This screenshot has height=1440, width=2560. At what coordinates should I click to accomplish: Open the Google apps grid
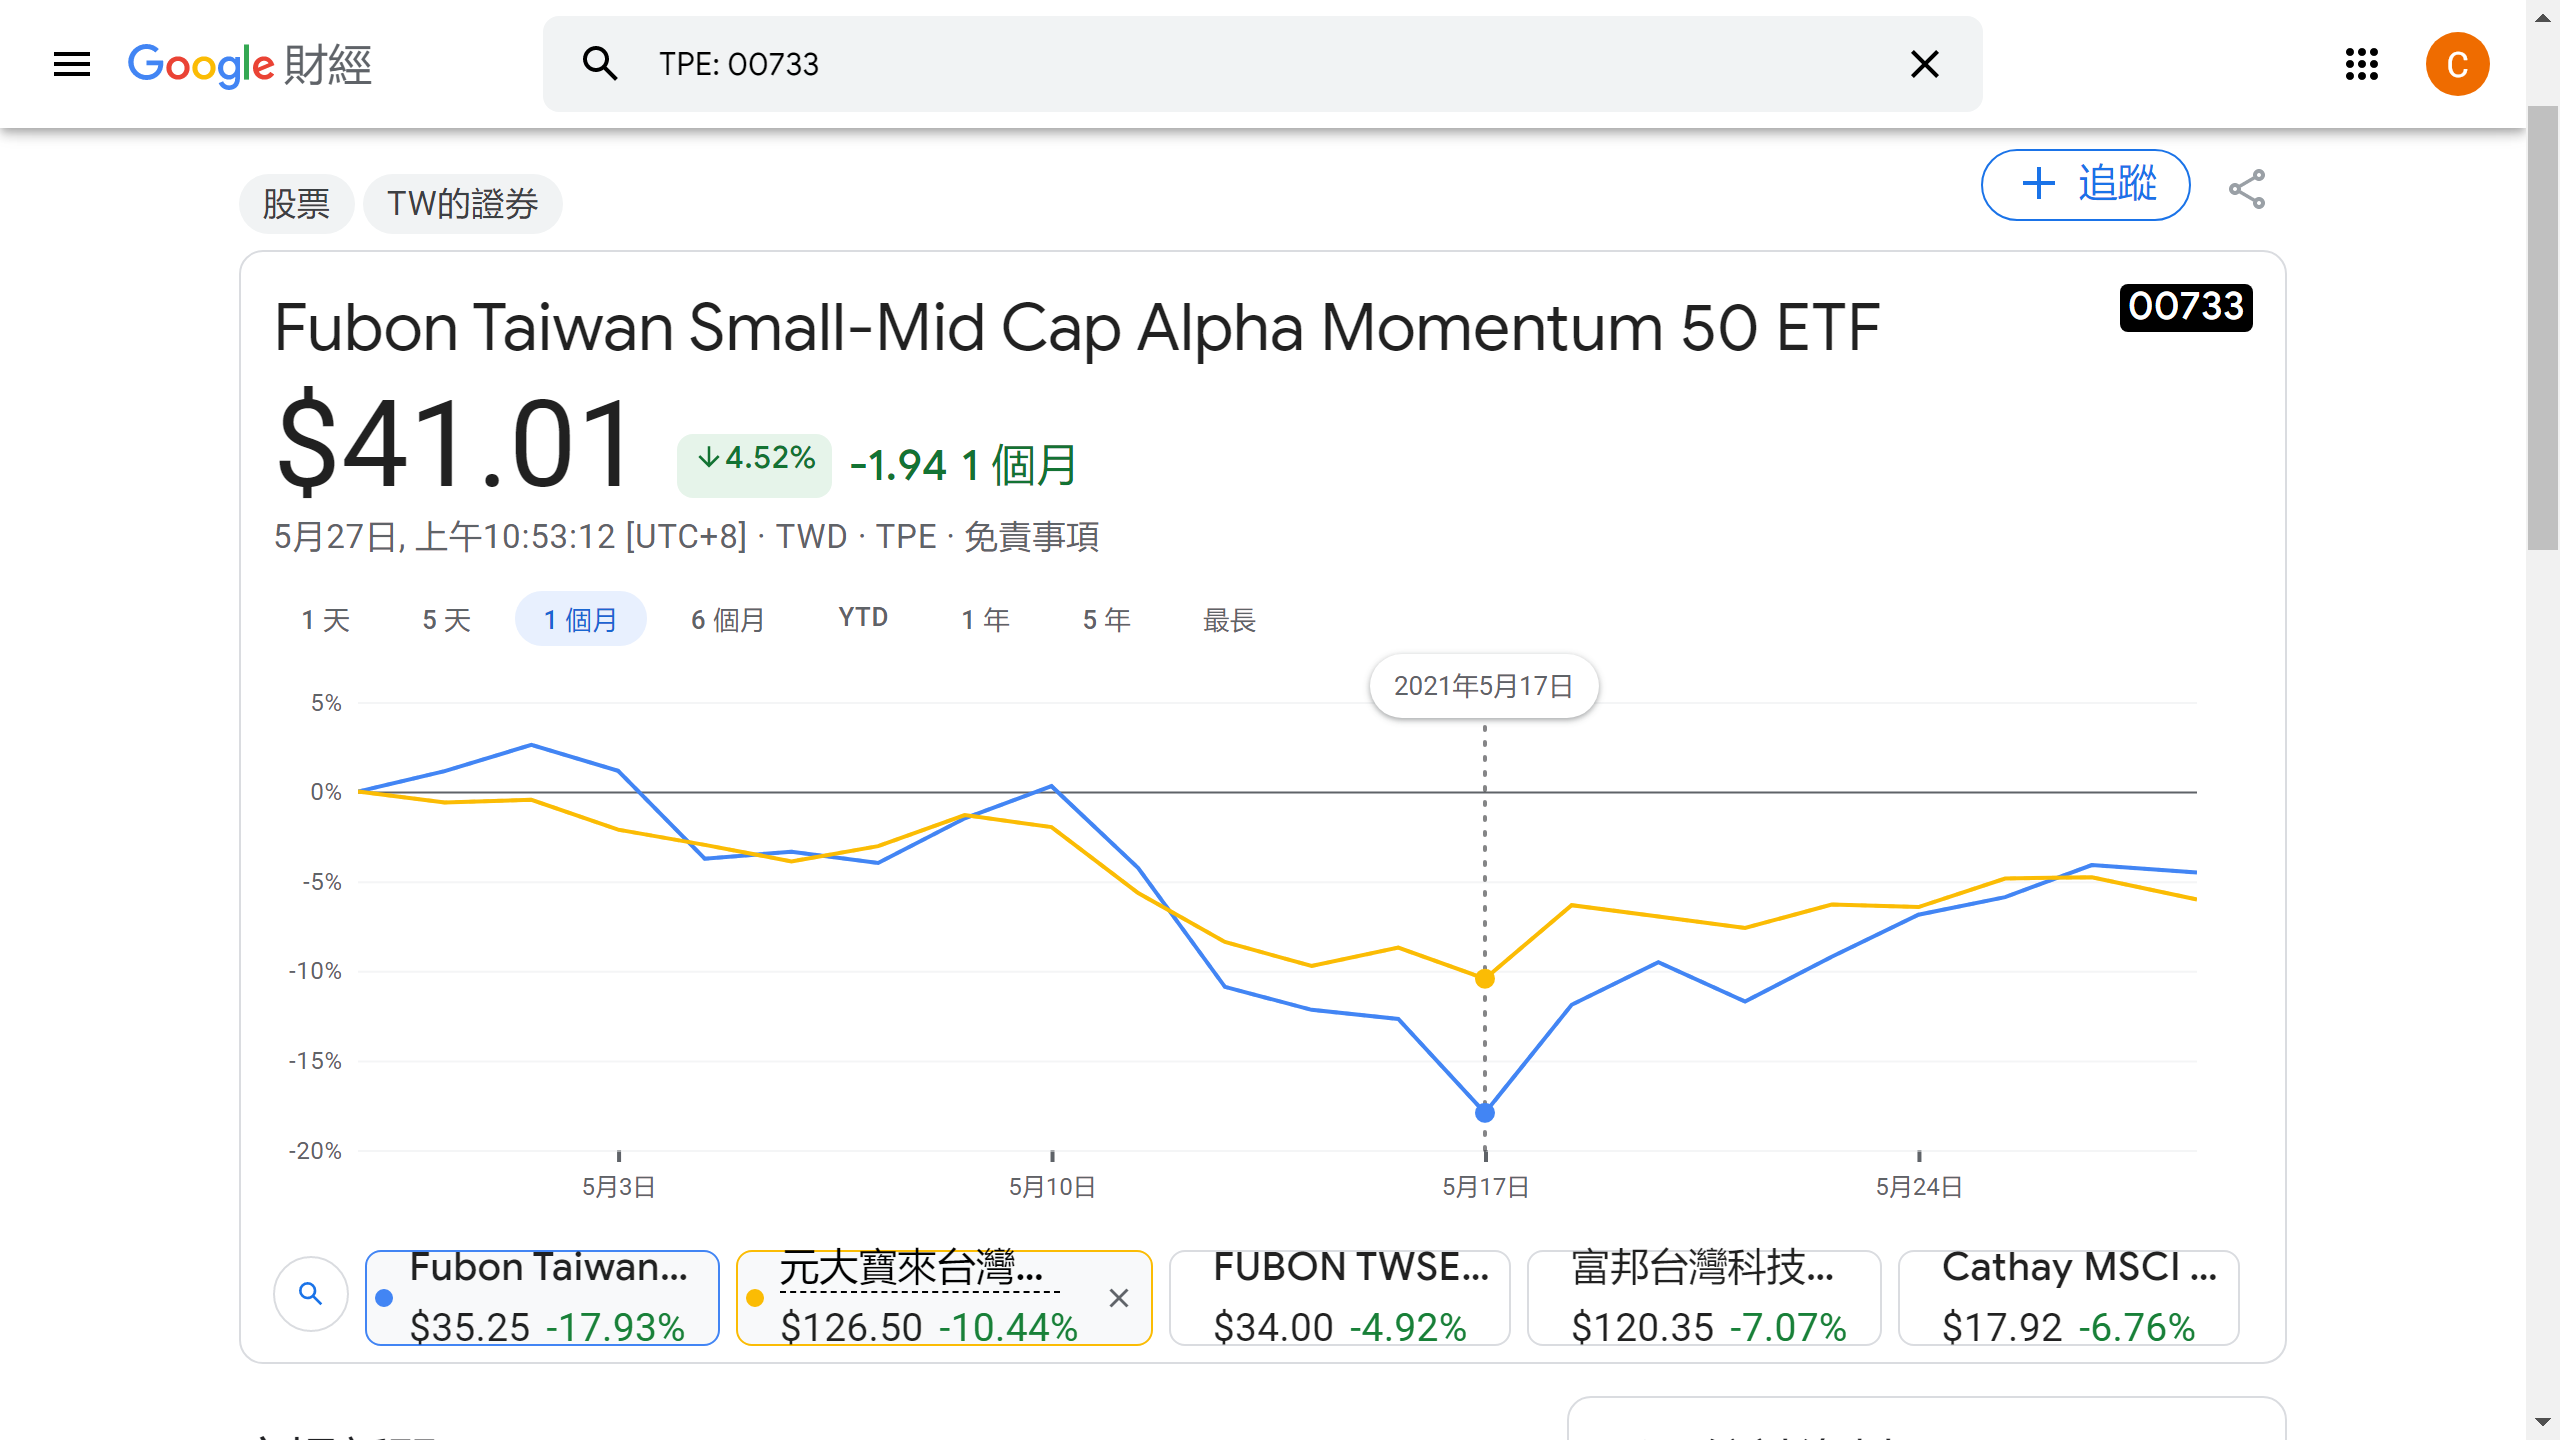(2361, 64)
